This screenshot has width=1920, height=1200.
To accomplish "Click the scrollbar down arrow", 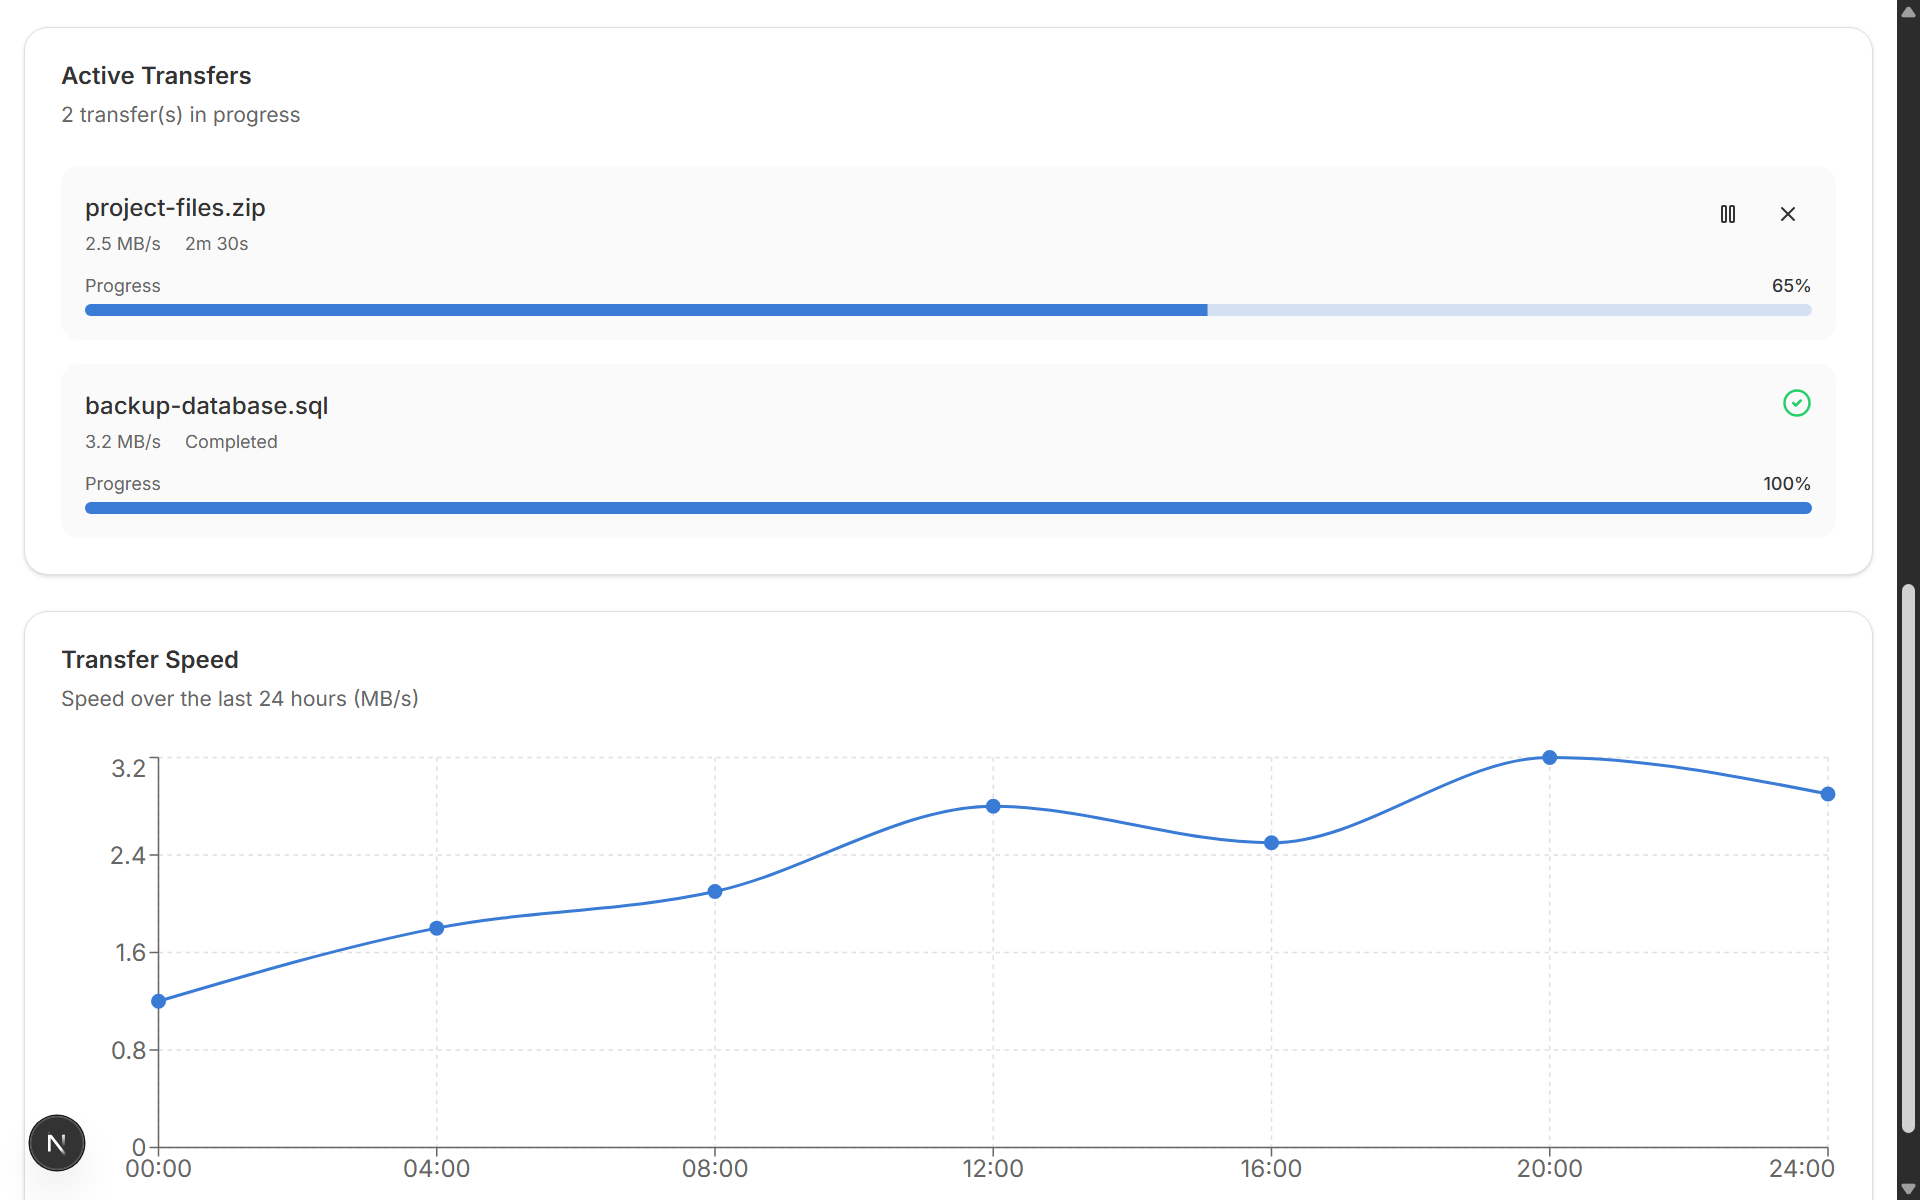I will (1908, 1188).
